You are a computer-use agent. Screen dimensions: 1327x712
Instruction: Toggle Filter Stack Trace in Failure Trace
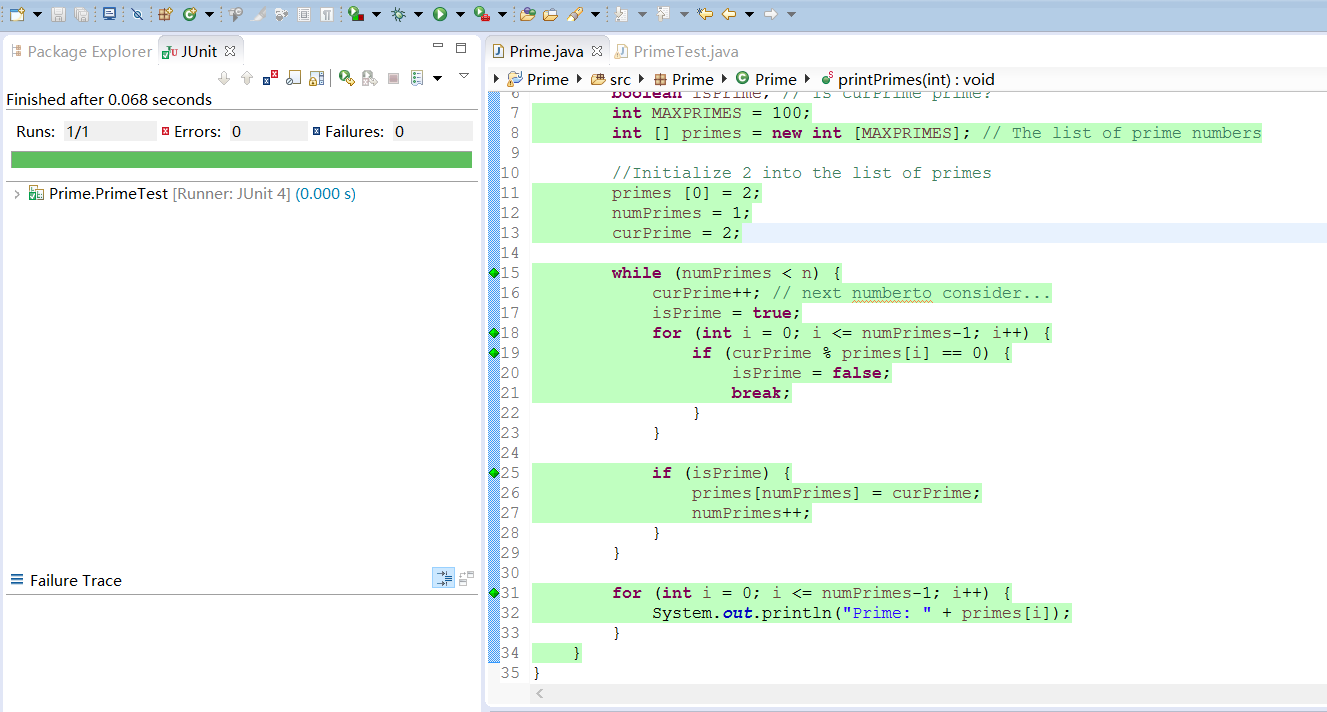[443, 578]
